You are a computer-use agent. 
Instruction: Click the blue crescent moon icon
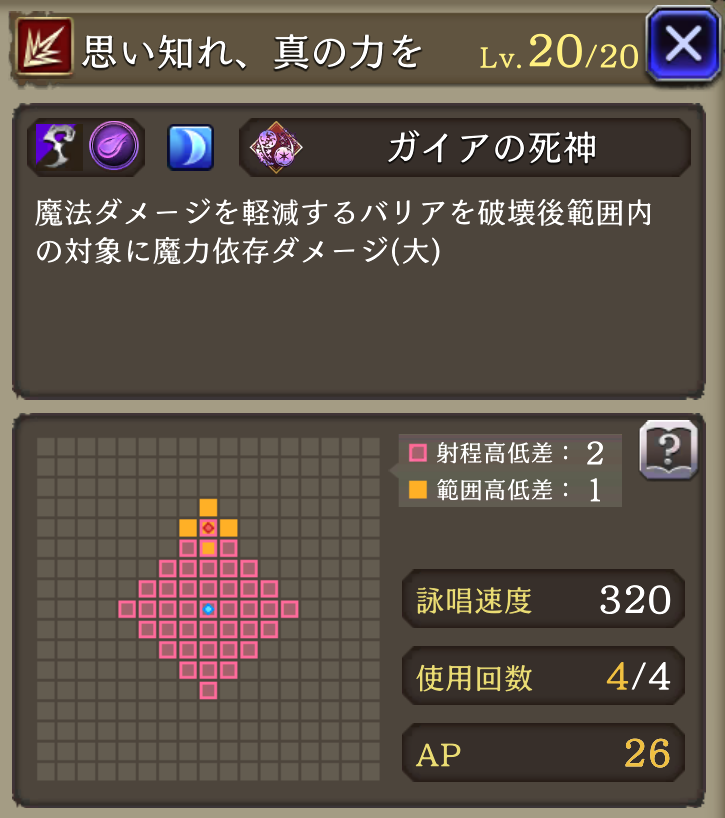(x=190, y=147)
